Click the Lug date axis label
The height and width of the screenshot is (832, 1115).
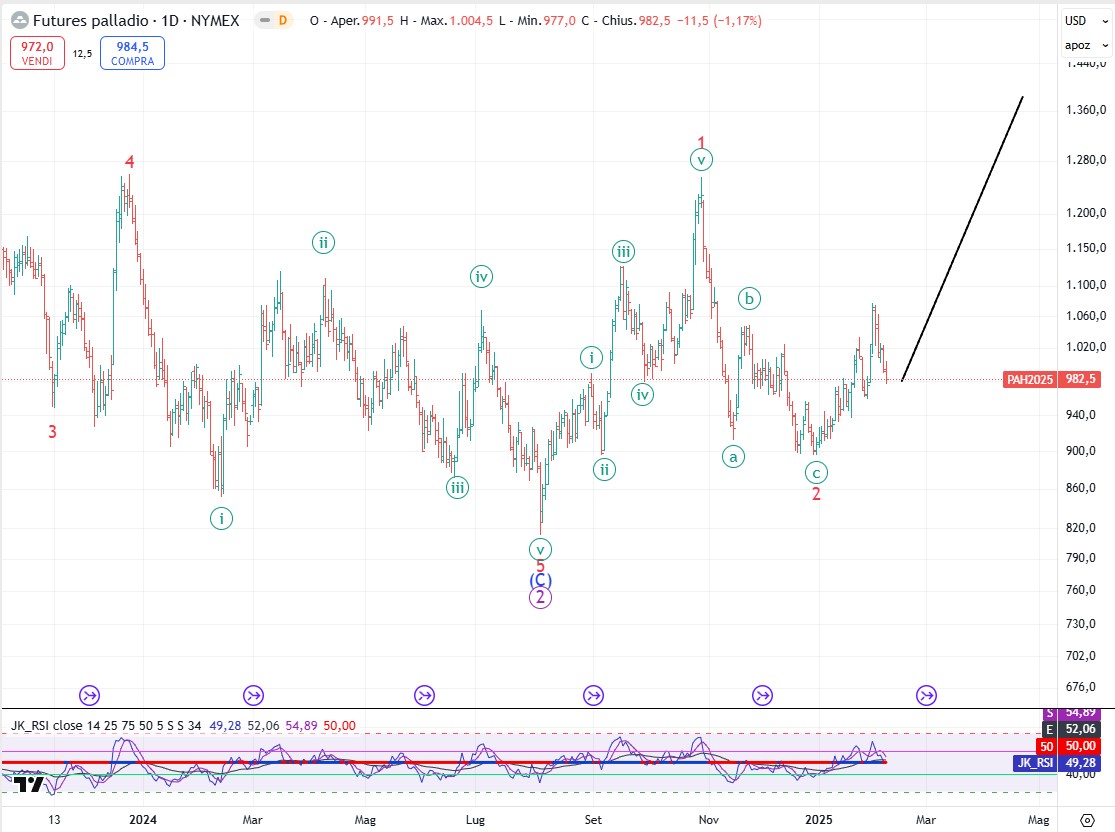click(x=475, y=820)
